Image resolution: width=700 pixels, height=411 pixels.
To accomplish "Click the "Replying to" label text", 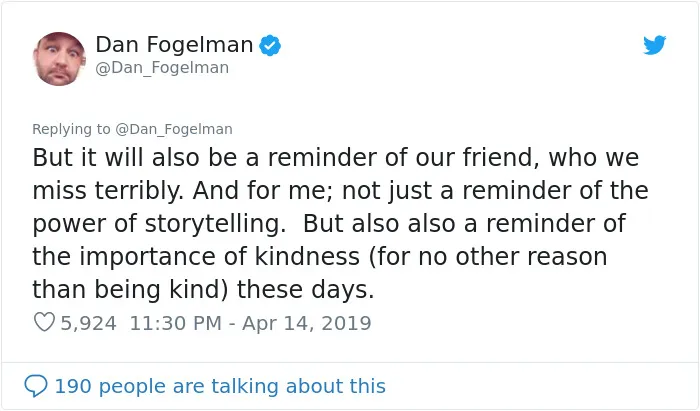I will pos(71,129).
